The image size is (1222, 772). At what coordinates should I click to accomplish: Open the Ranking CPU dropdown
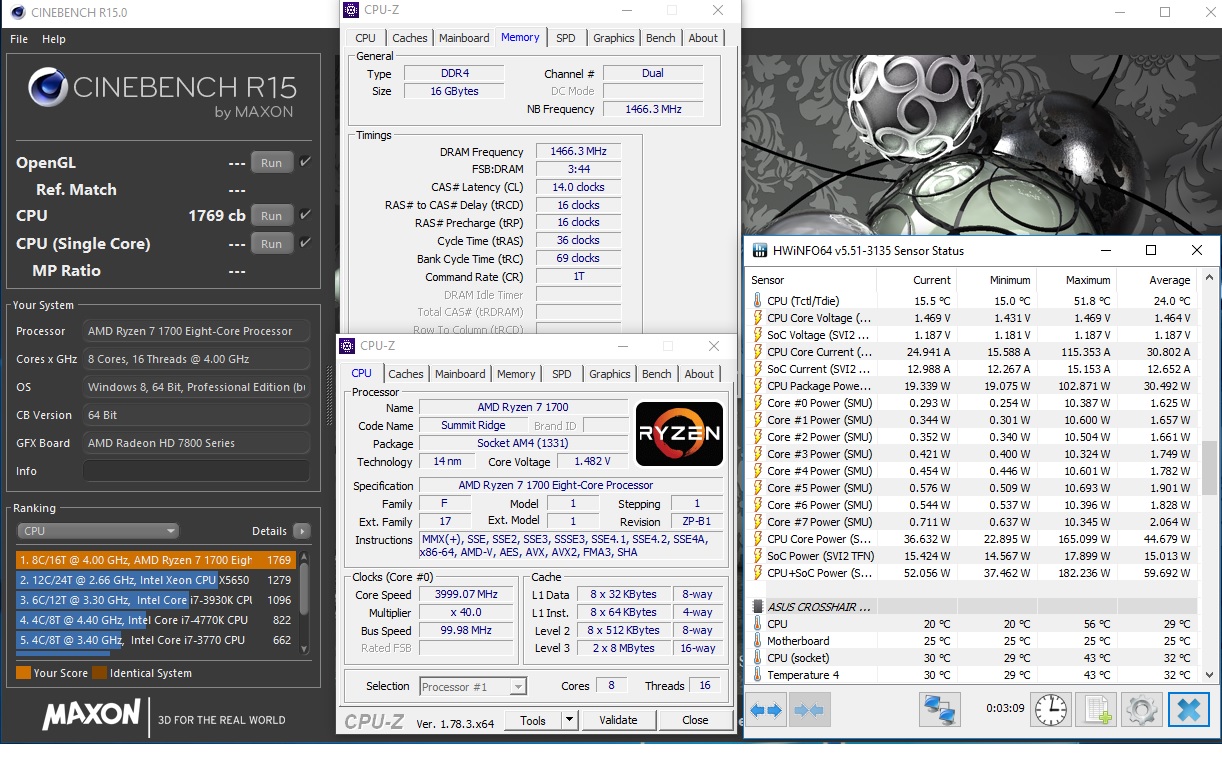[98, 531]
